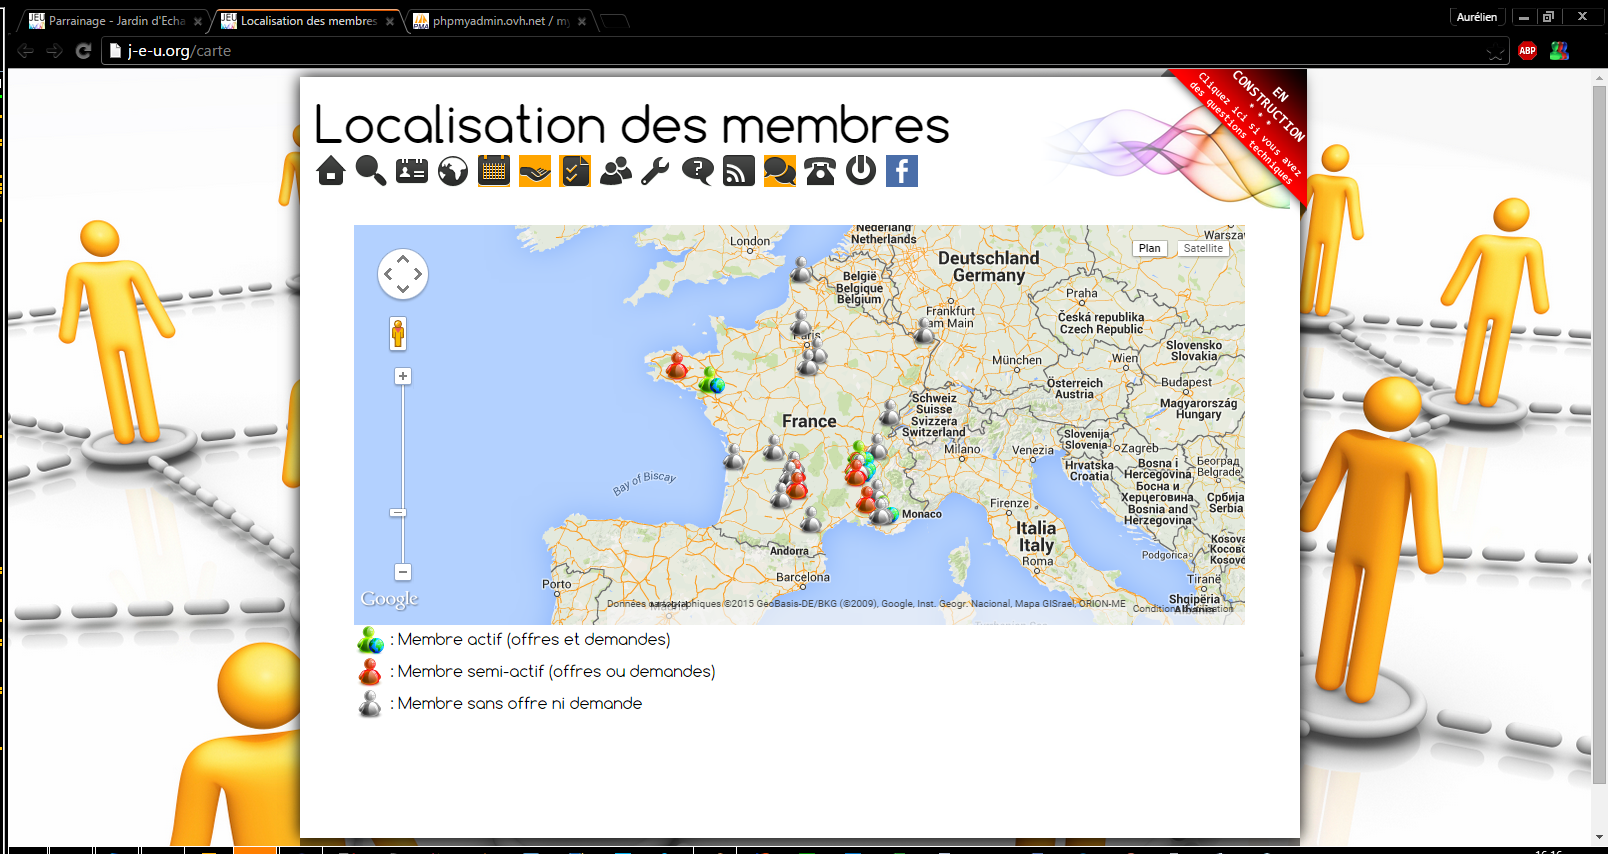Open the Facebook page icon
1608x854 pixels.
[x=901, y=171]
